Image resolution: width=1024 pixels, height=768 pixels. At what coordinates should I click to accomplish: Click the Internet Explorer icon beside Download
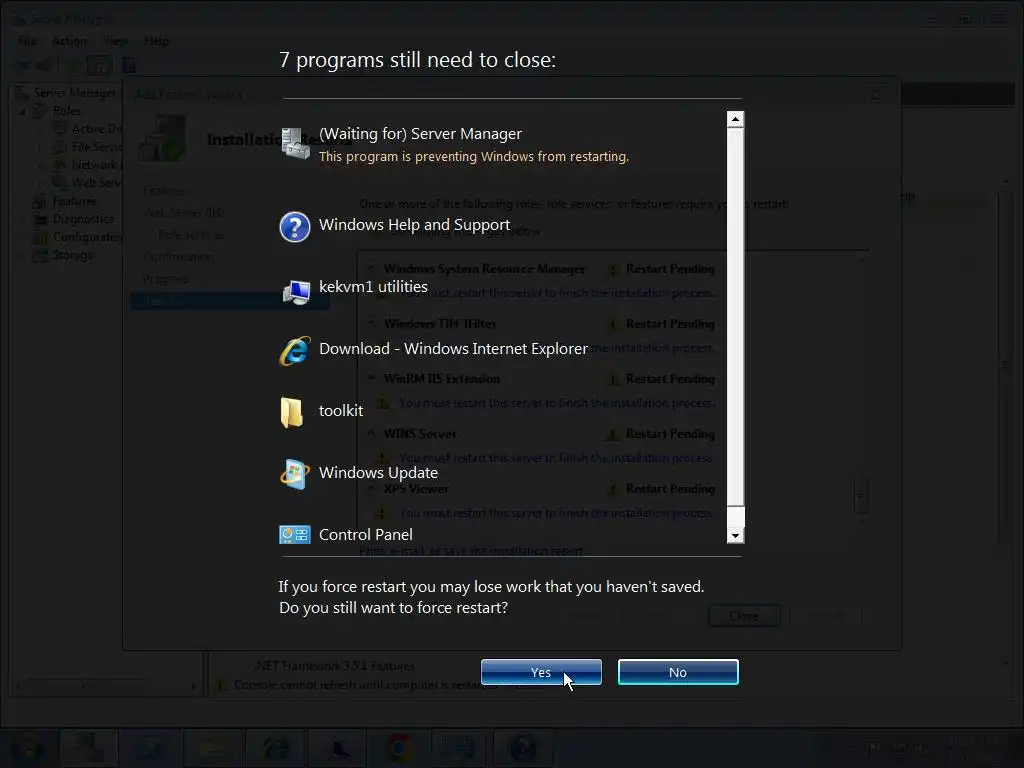(x=295, y=351)
